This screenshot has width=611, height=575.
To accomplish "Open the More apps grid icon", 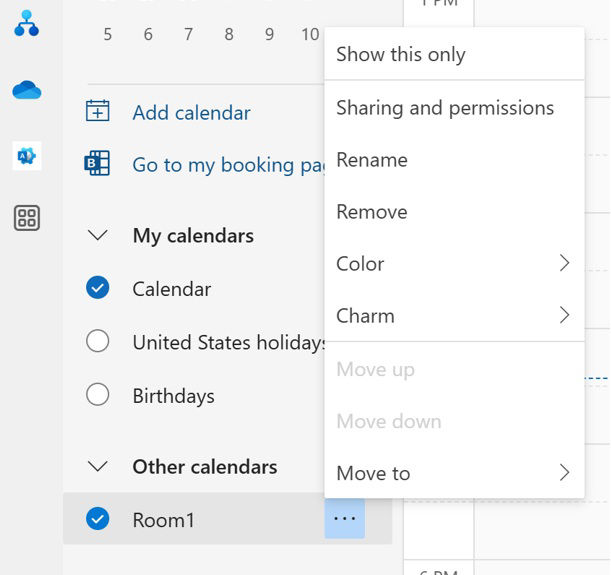I will (x=27, y=218).
